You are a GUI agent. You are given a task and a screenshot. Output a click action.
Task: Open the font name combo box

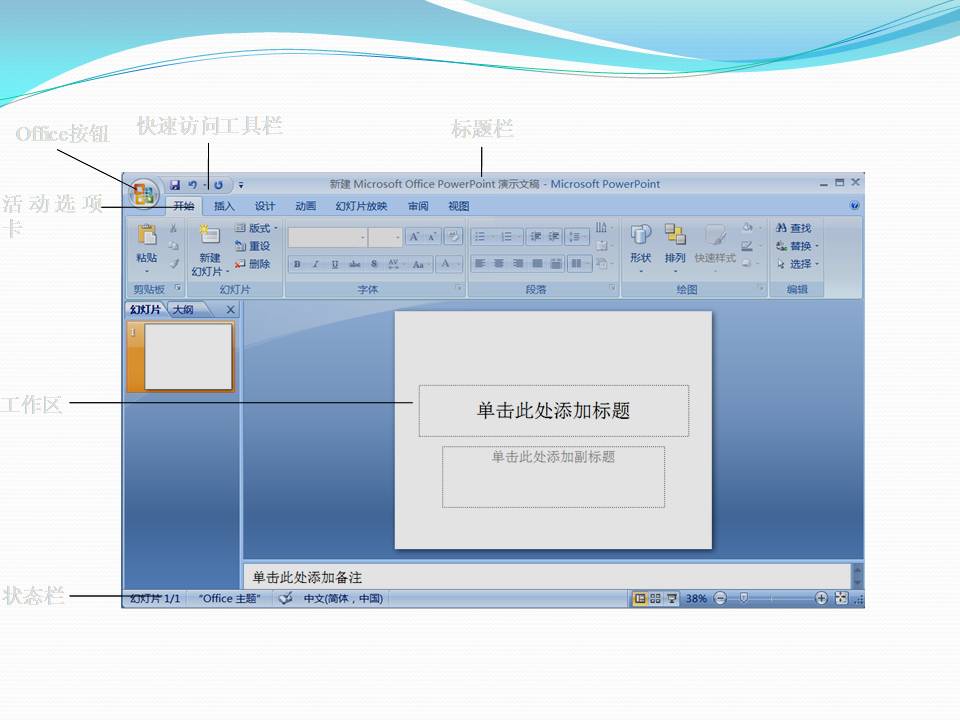click(x=328, y=237)
